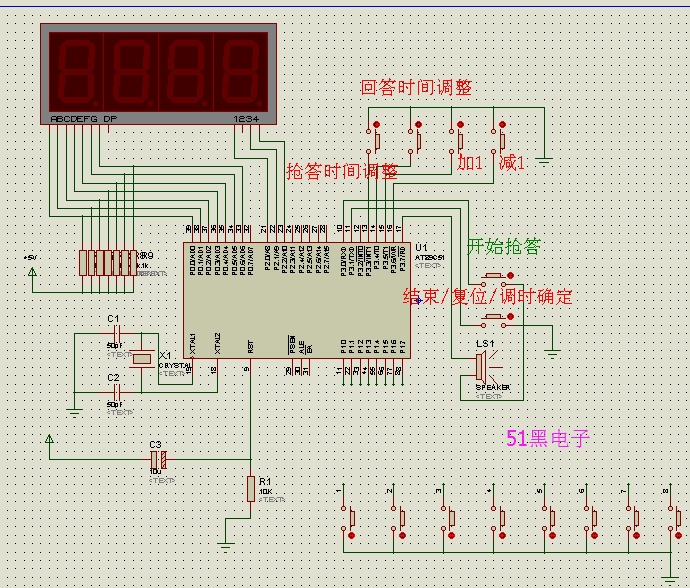Select the LS1 speaker component
The image size is (690, 588).
point(488,366)
